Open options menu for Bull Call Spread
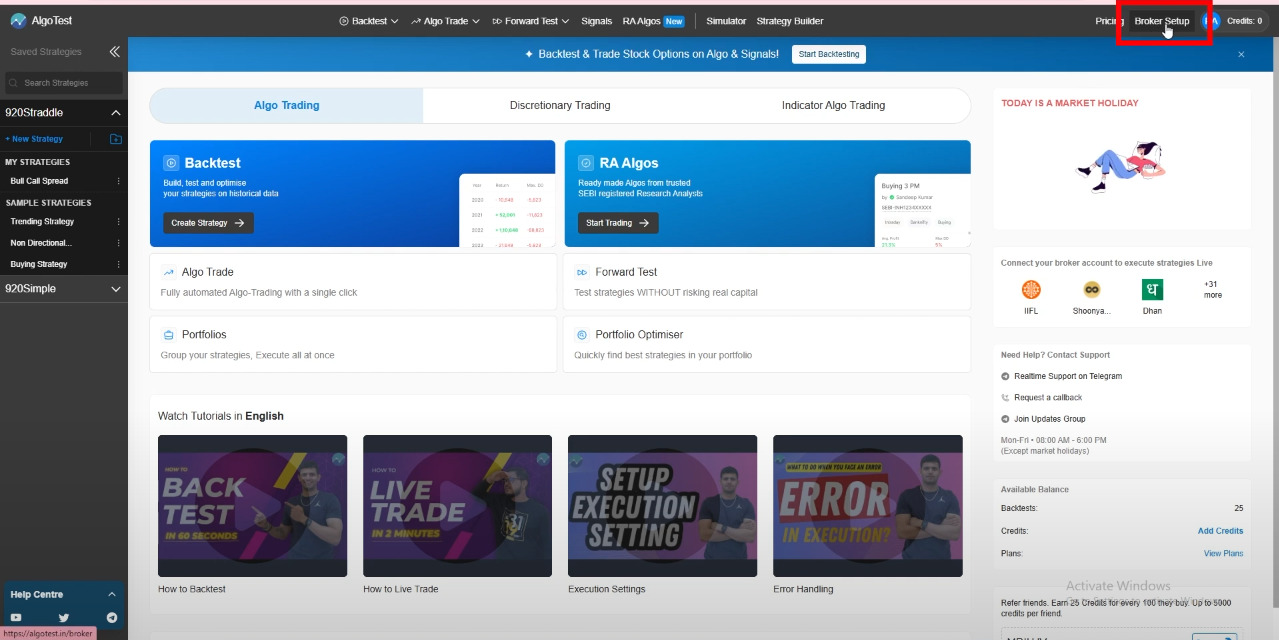This screenshot has height=640, width=1279. tap(118, 181)
